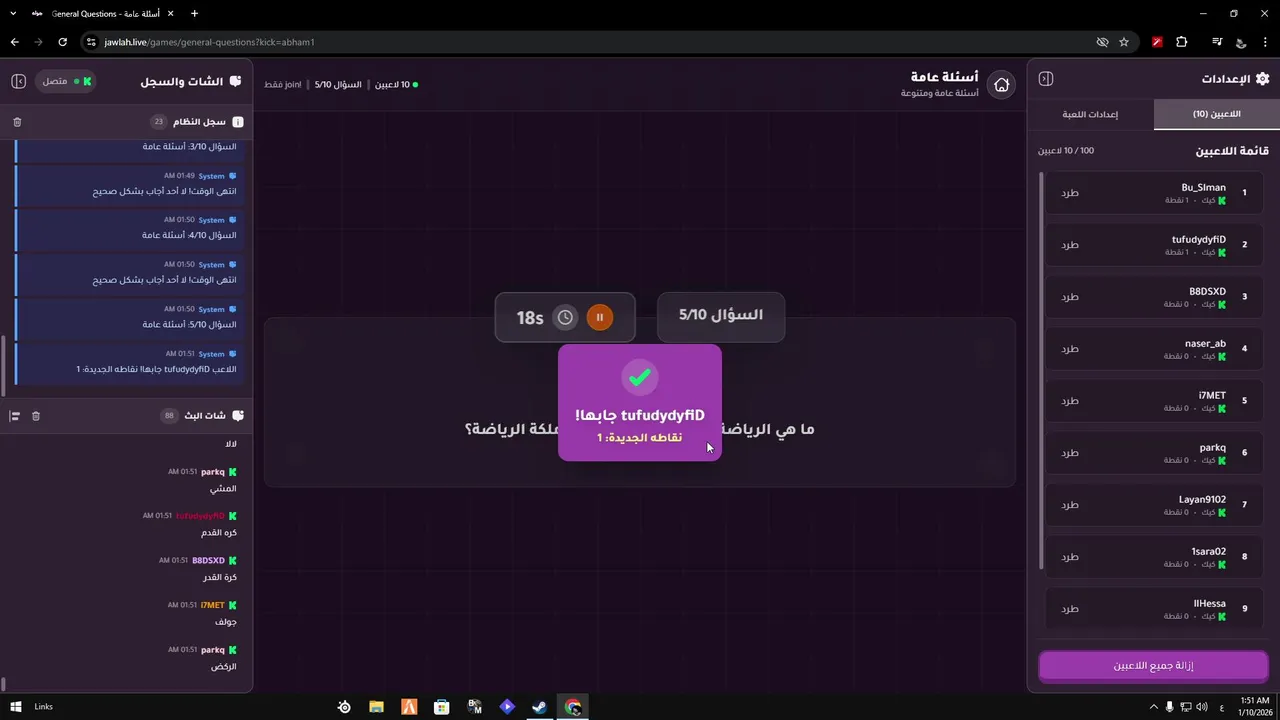
Task: Collapse the chat and log panel icon
Action: [18, 81]
